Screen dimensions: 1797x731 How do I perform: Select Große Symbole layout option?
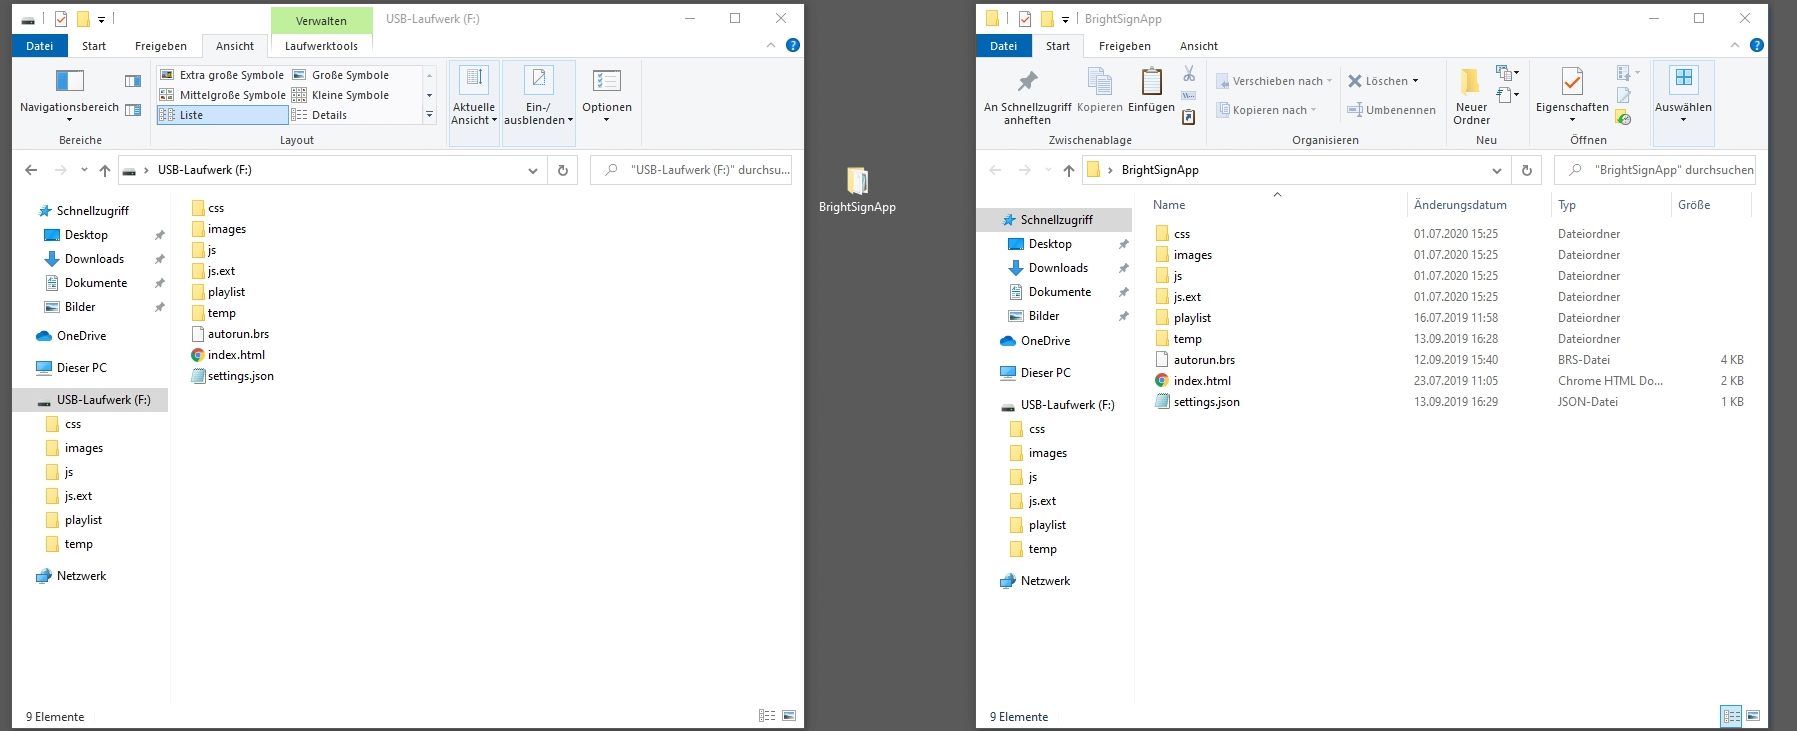[x=350, y=75]
